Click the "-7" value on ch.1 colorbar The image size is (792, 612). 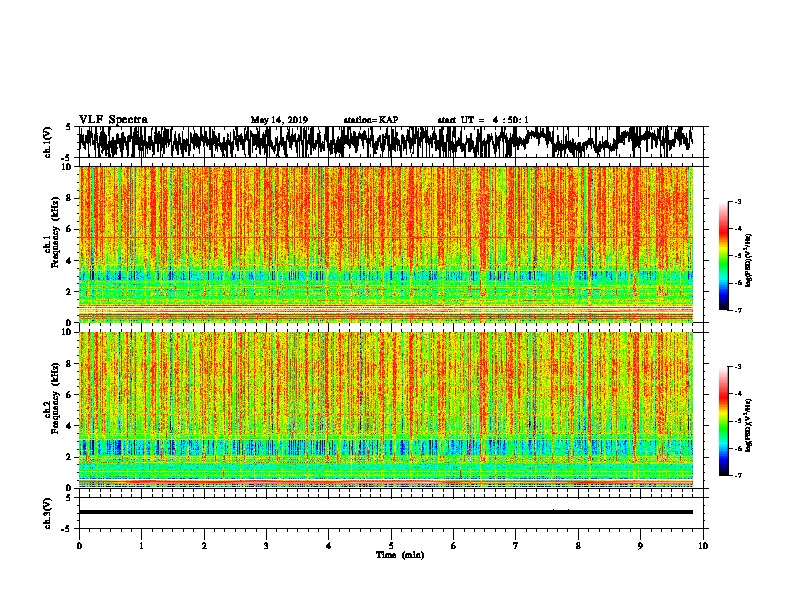click(x=737, y=310)
